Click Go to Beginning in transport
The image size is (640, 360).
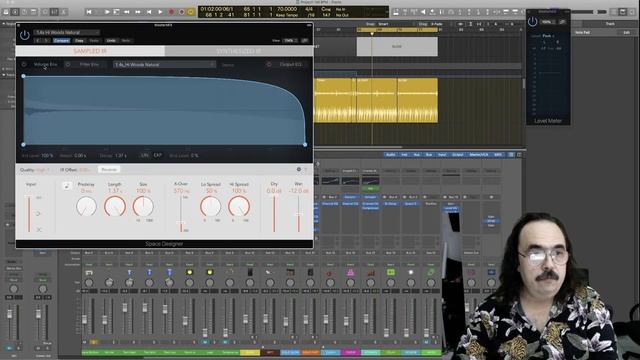click(x=89, y=12)
